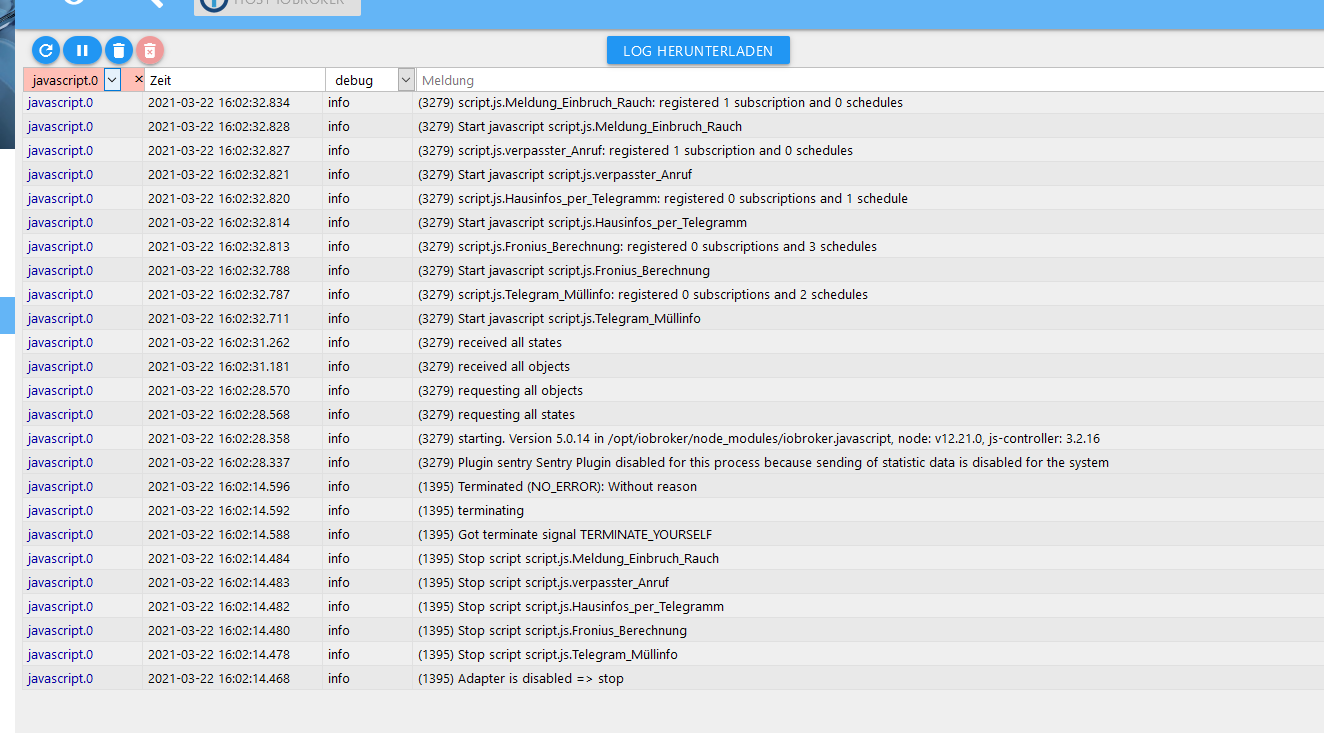Click 'info' level in the 16:02:32.821 row
Viewport: 1324px width, 733px height.
coord(339,175)
